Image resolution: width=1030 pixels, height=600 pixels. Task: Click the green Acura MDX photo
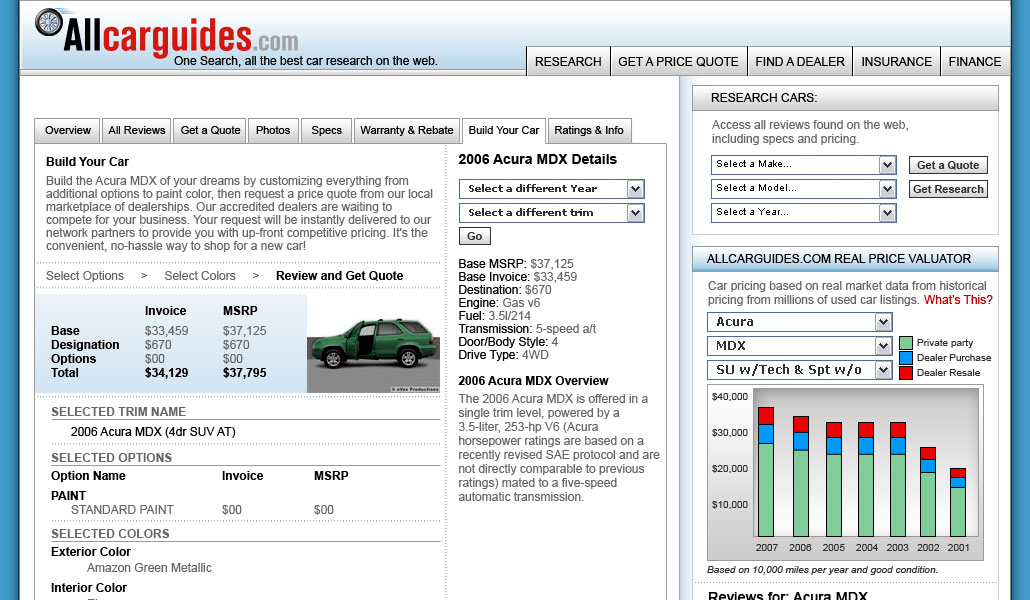[373, 343]
